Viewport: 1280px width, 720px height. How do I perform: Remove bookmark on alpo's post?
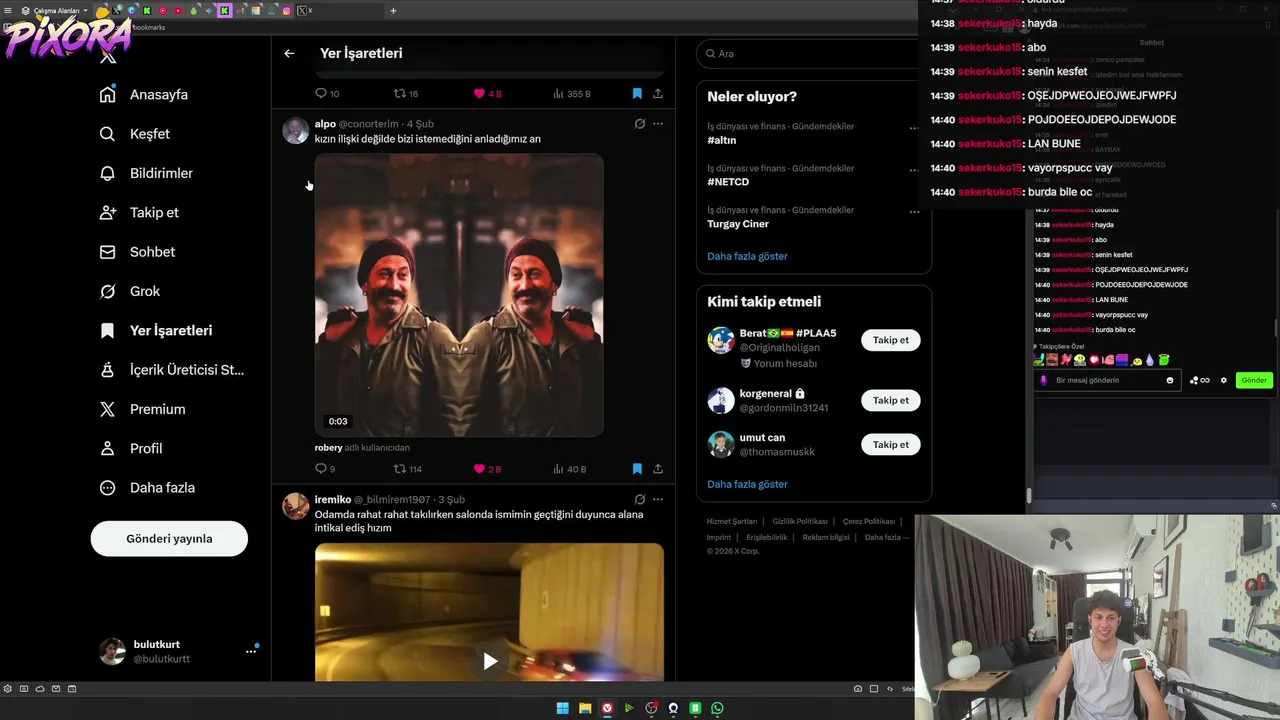pos(637,468)
